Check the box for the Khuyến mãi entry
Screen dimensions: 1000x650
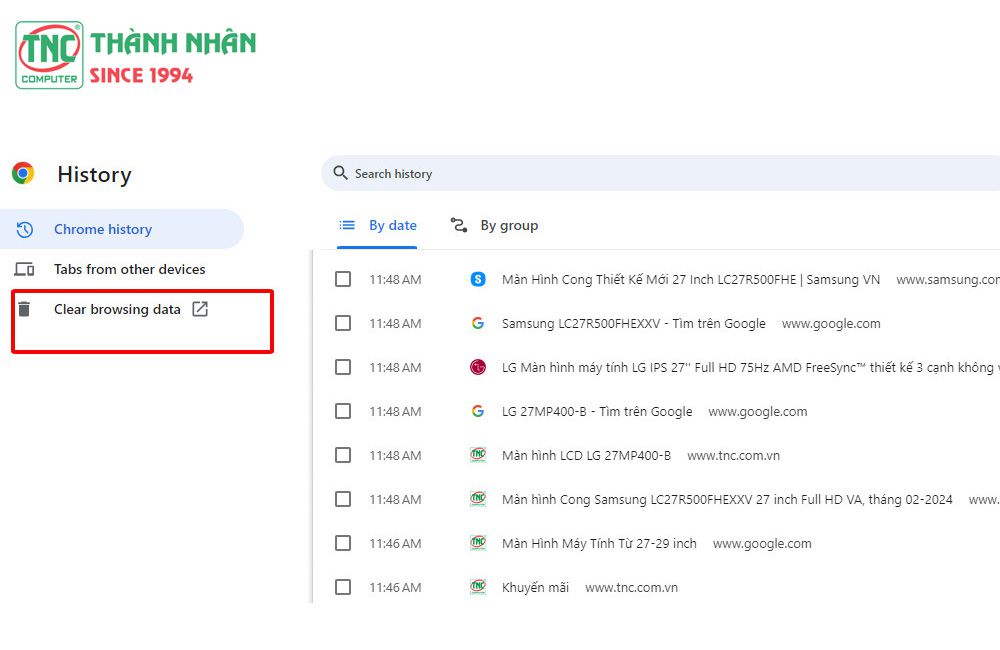[343, 587]
